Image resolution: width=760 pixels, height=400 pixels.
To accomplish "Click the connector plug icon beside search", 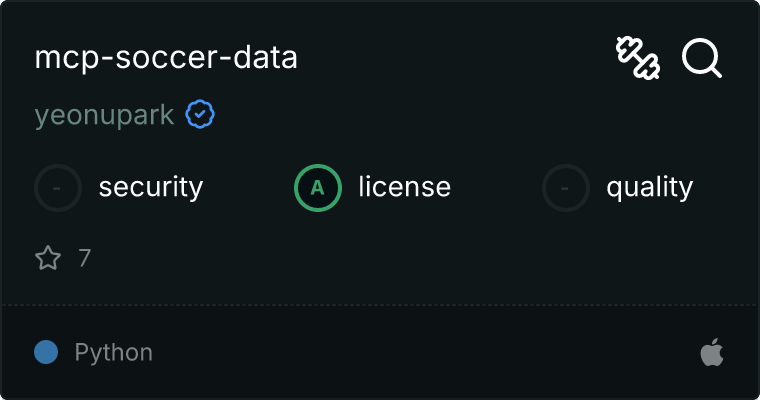I will tap(638, 58).
